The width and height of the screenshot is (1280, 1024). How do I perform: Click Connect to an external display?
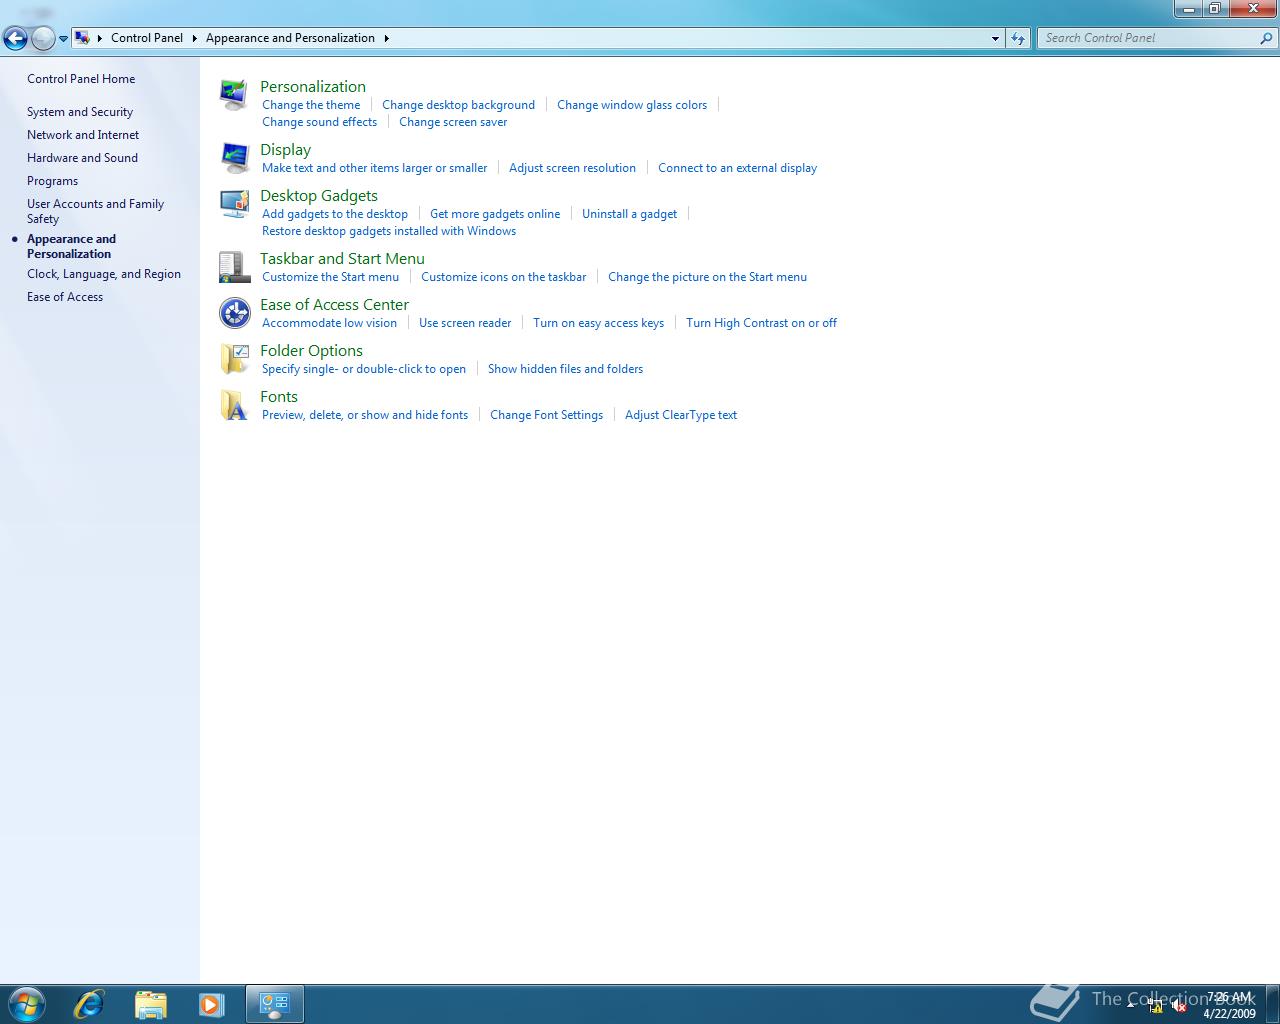pos(737,168)
